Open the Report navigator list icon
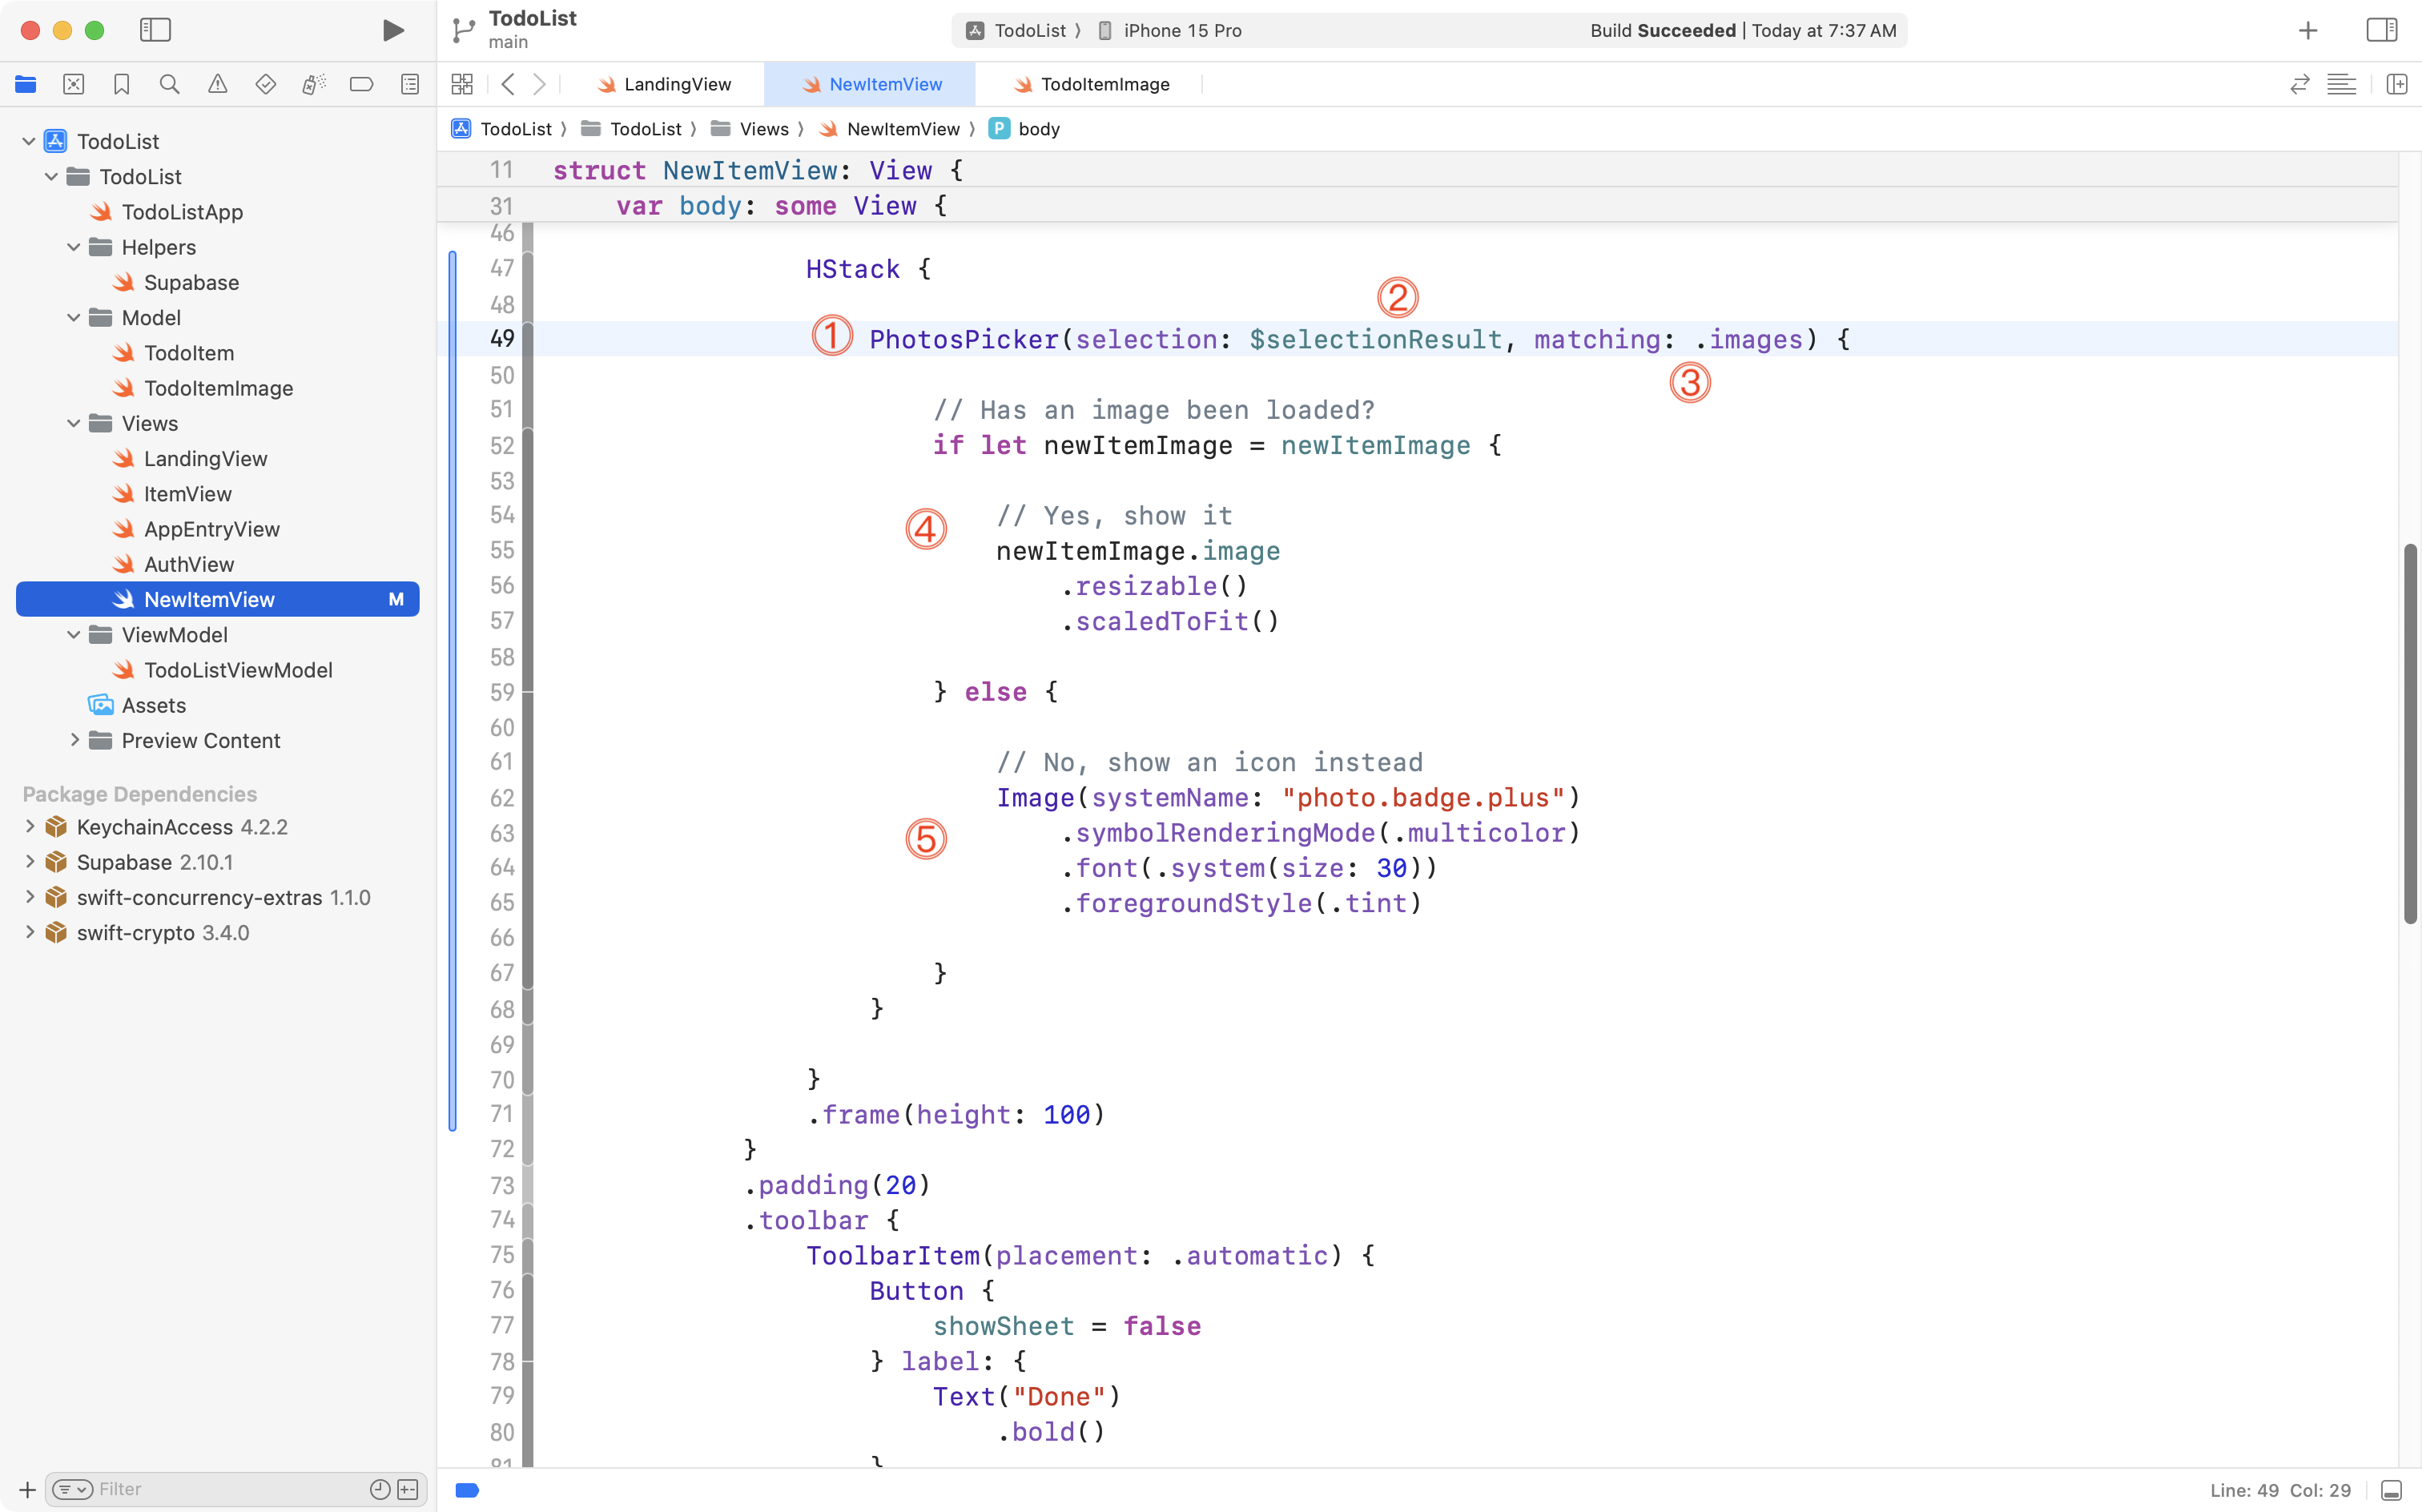The width and height of the screenshot is (2422, 1512). coord(409,84)
